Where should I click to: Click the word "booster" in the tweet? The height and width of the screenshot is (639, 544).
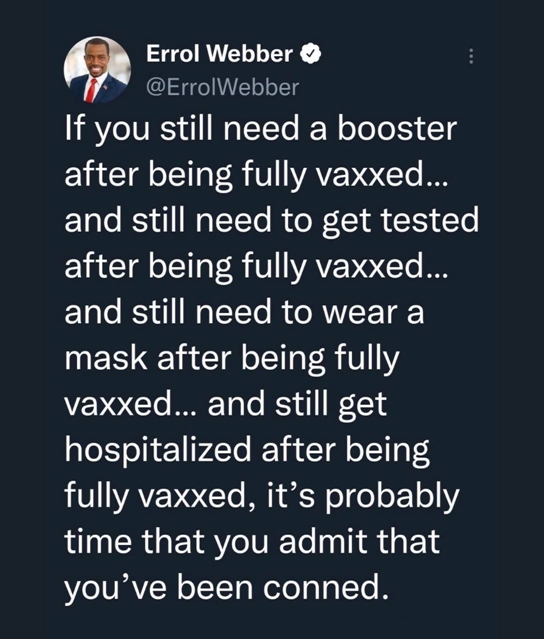[397, 129]
